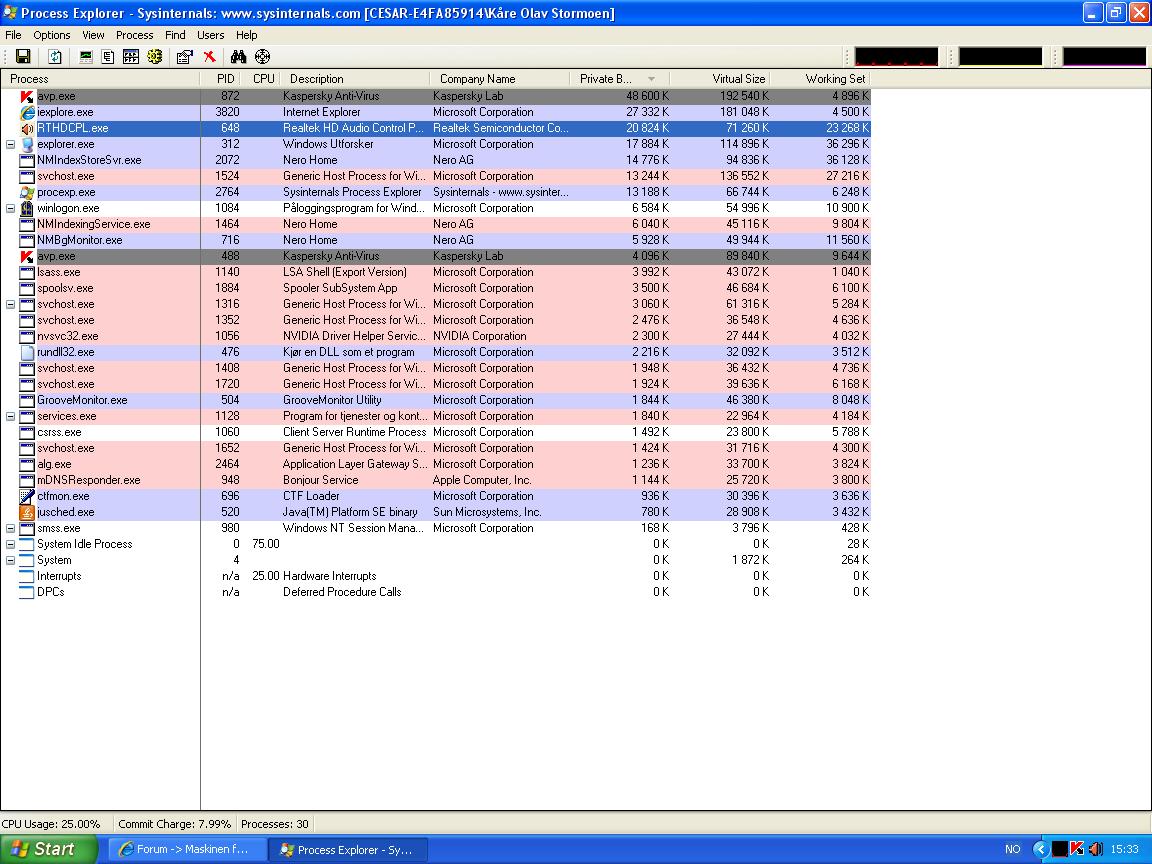Screen dimensions: 1152x864
Task: Collapse the System Idle Process node
Action: tap(10, 544)
